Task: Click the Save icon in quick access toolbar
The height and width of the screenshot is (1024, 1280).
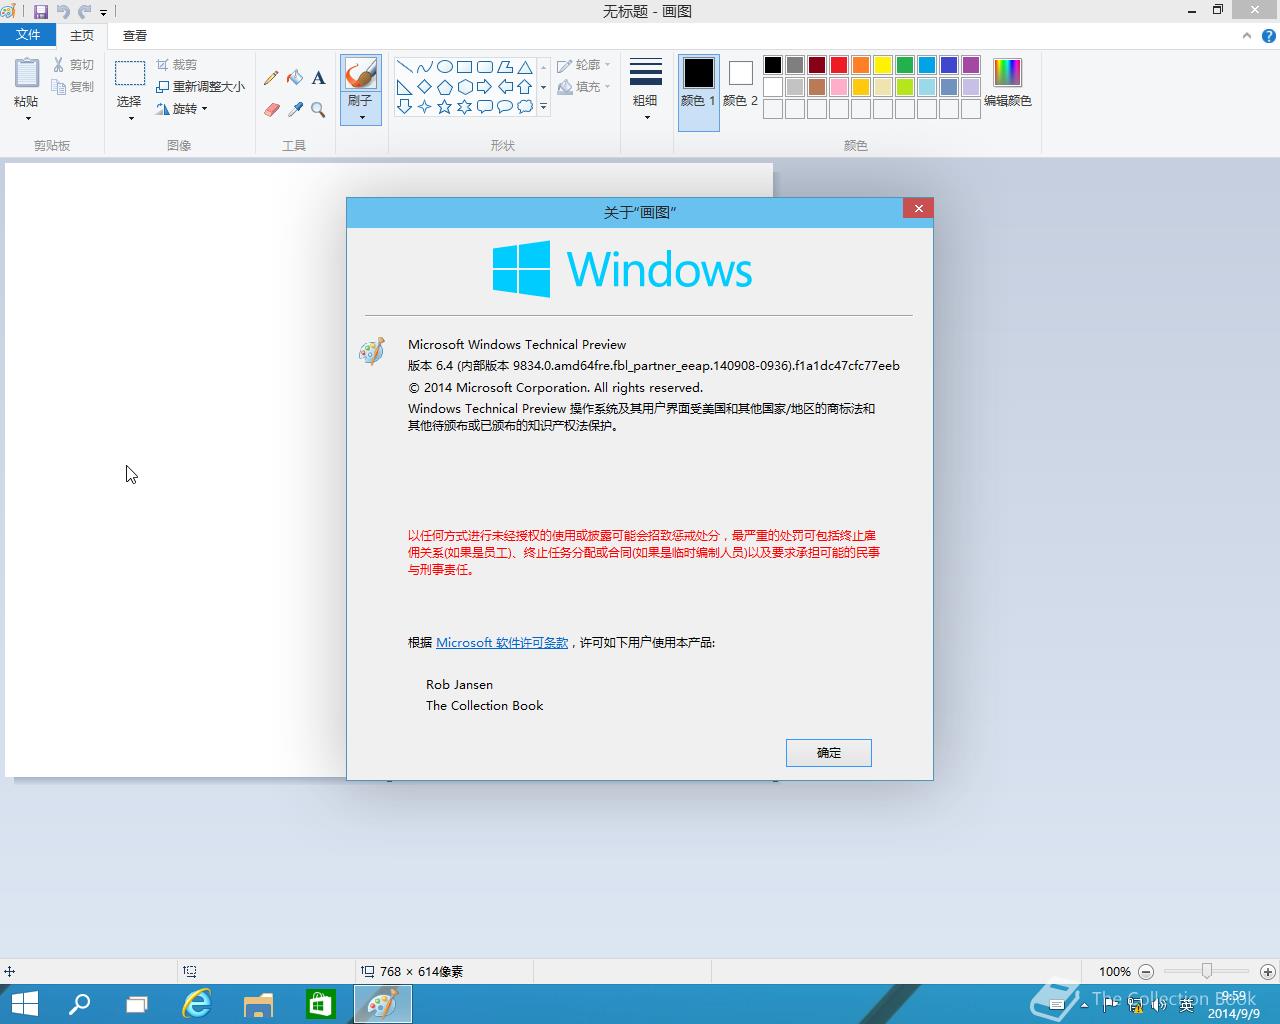Action: 41,12
